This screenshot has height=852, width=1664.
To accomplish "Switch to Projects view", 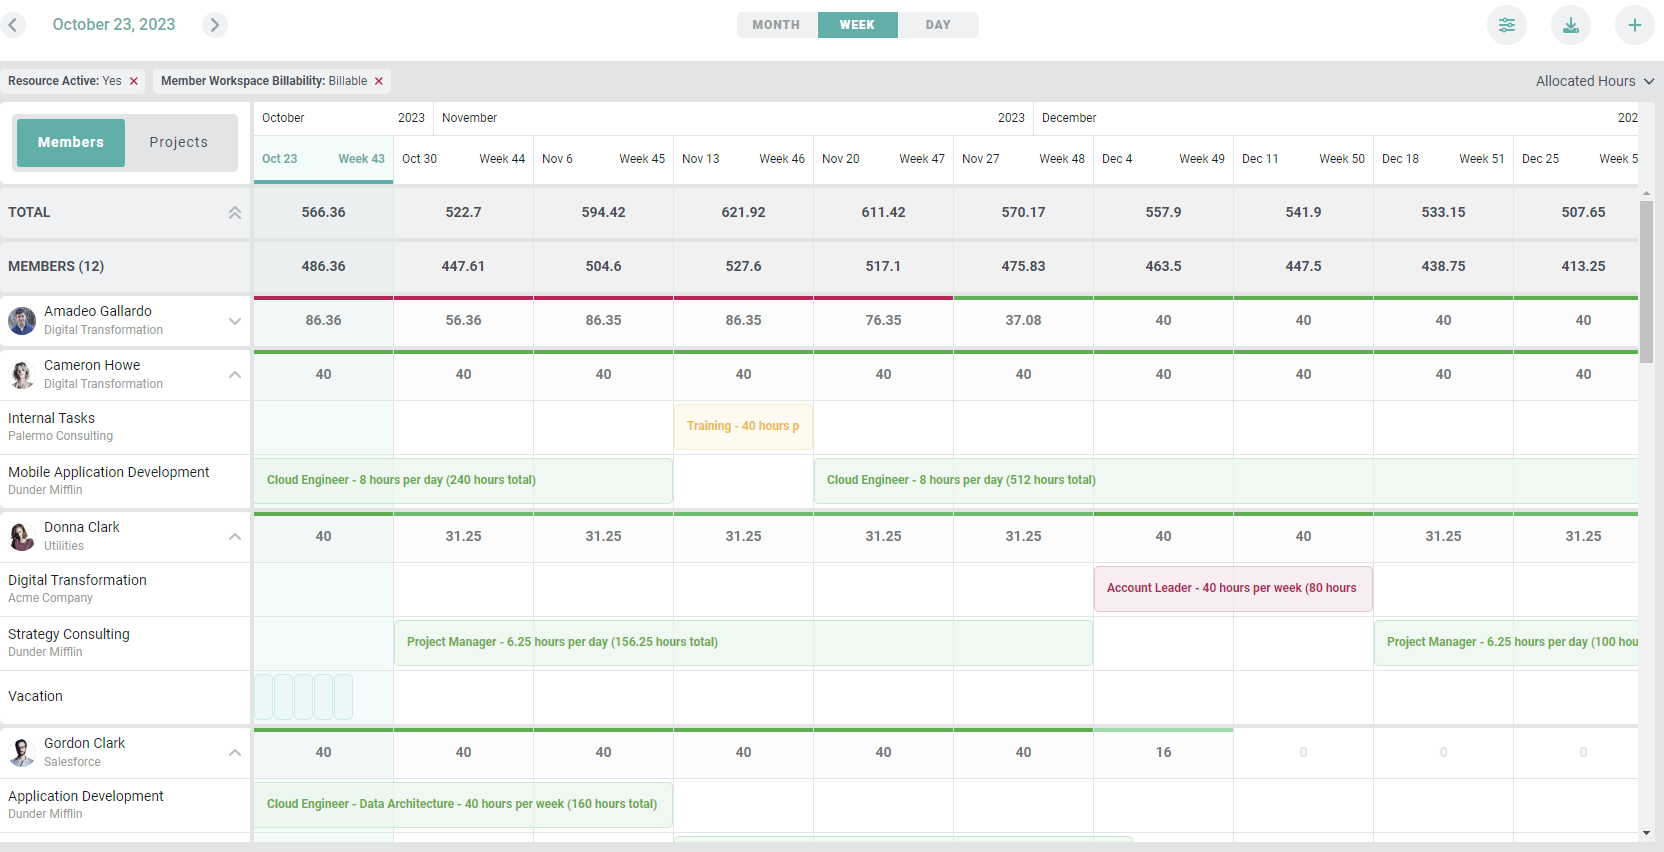I will [x=179, y=142].
